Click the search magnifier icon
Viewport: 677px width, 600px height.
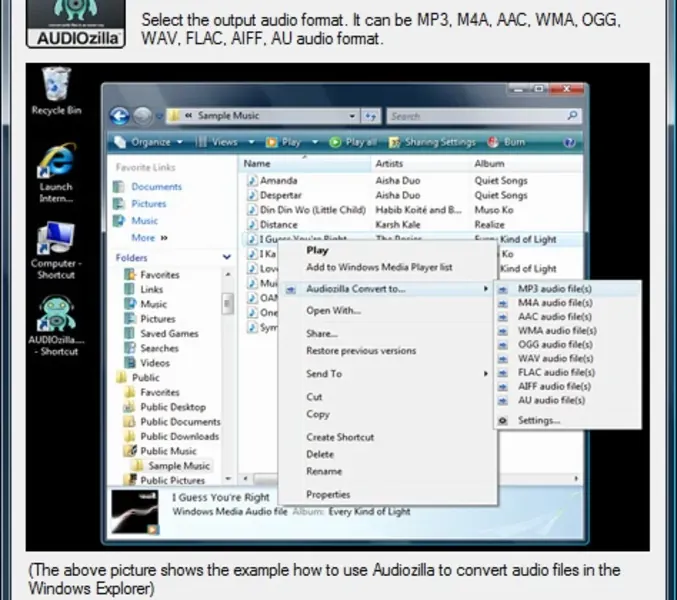click(x=572, y=116)
